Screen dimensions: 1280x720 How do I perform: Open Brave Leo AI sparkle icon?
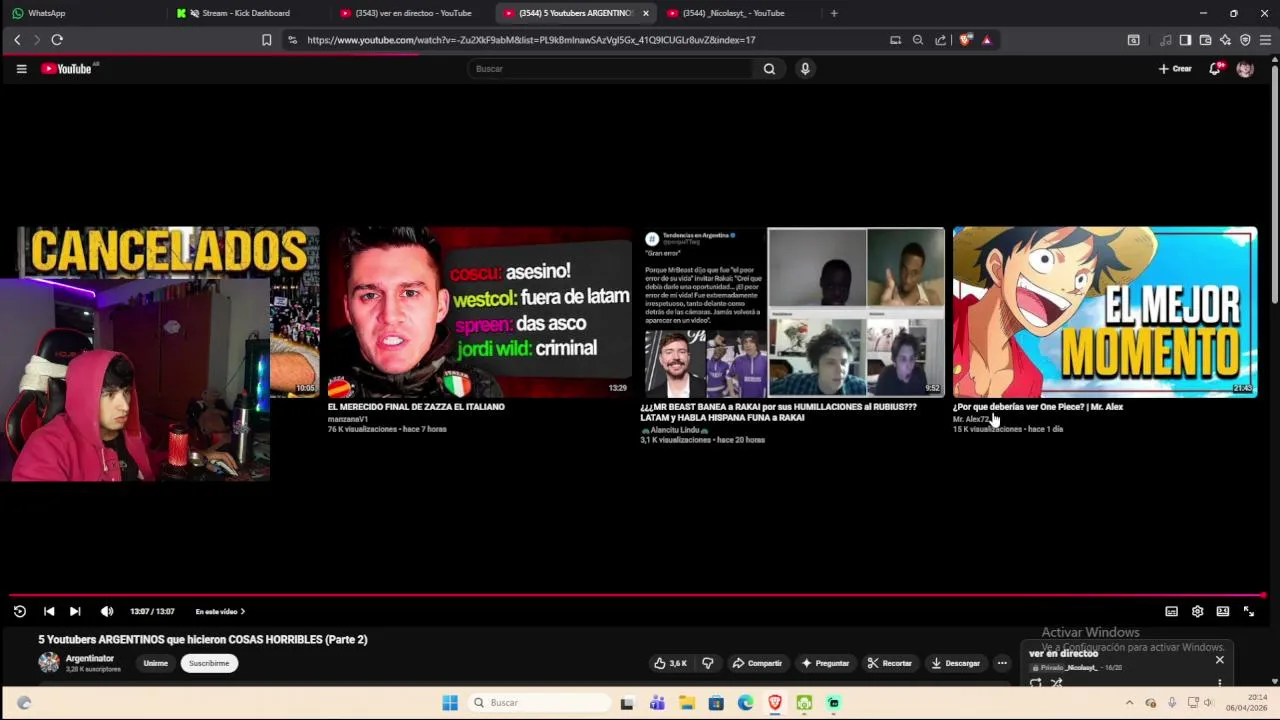click(1225, 40)
